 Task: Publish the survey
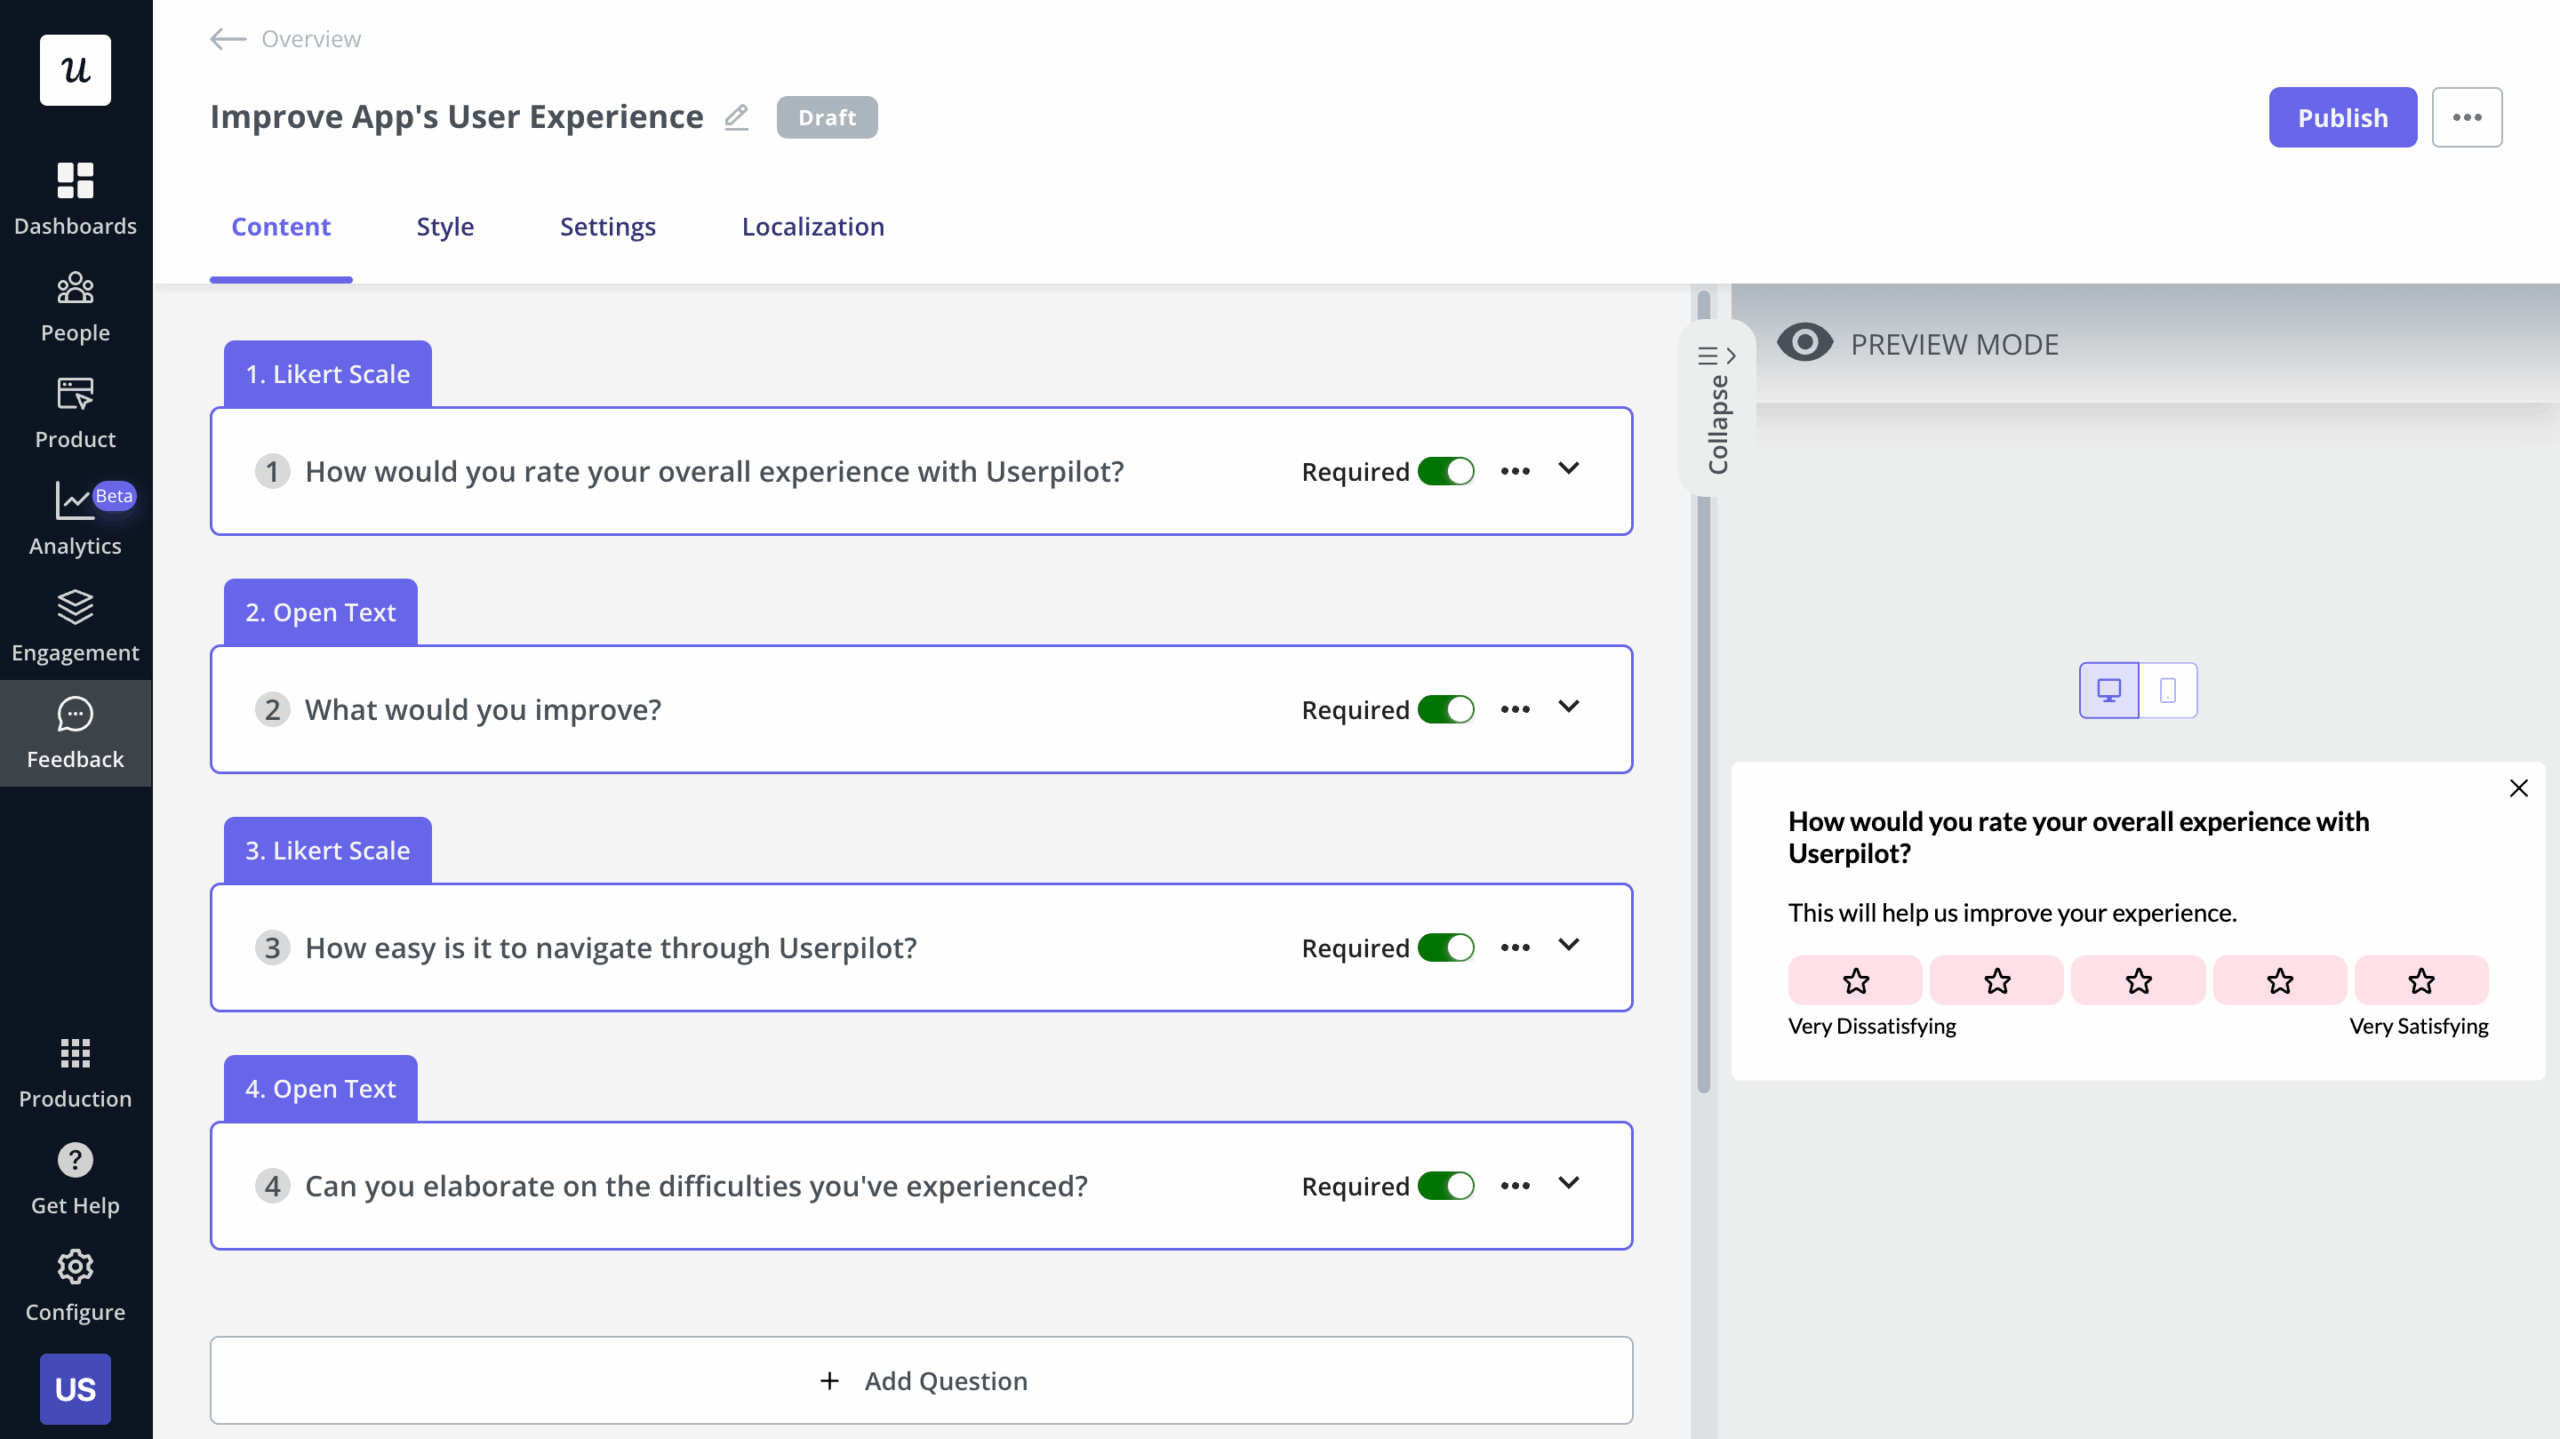click(x=2342, y=117)
